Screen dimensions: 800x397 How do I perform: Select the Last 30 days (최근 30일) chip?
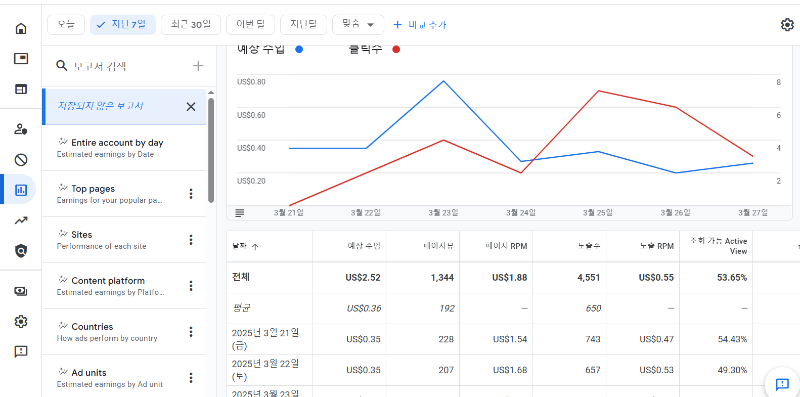190,24
